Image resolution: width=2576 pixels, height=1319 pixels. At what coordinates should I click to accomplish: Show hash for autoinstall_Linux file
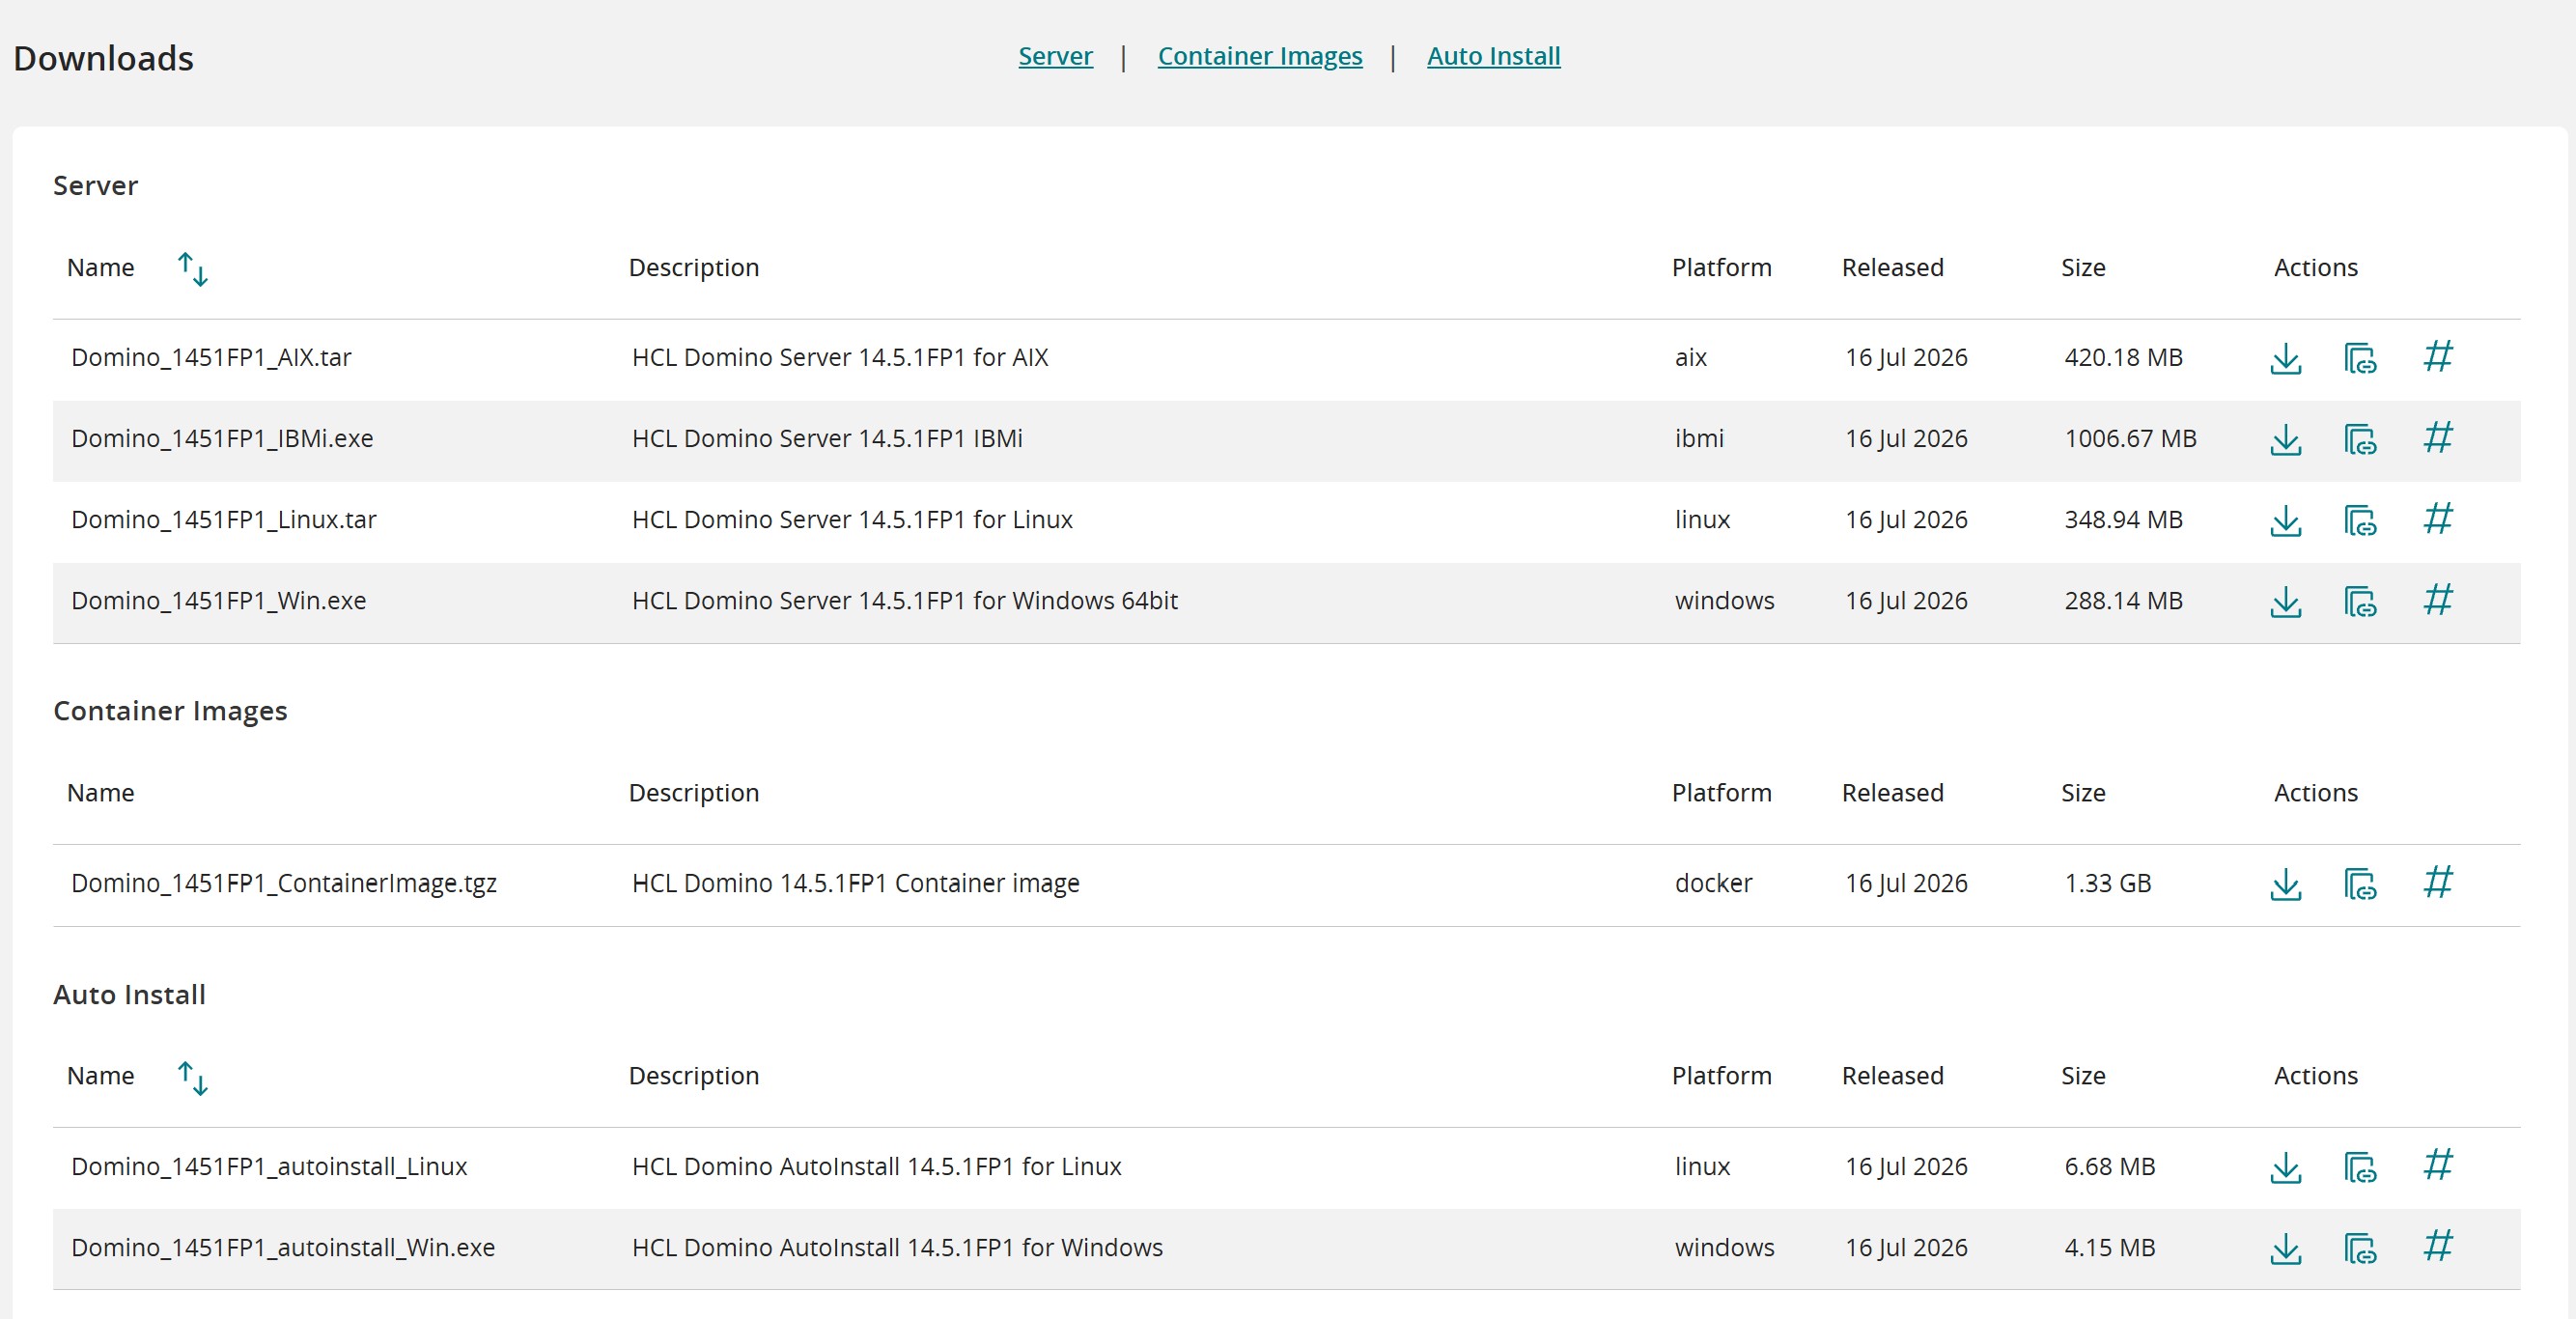(x=2438, y=1165)
